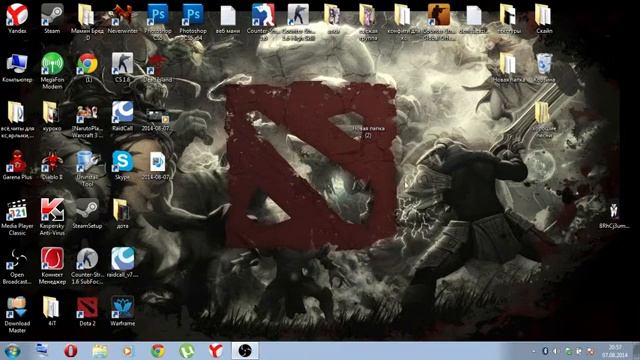Open the Bluetooth tray icon
The image size is (640, 360).
point(545,351)
